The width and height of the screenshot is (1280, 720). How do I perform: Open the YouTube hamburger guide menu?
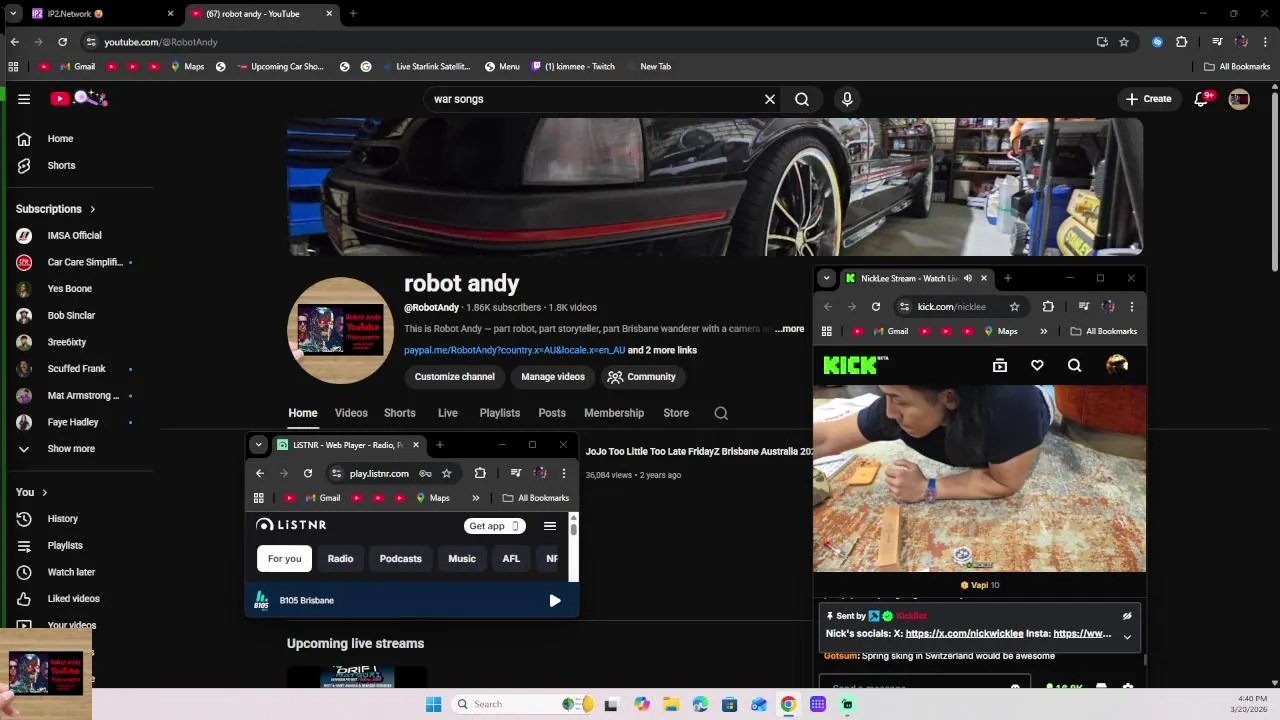pyautogui.click(x=24, y=99)
